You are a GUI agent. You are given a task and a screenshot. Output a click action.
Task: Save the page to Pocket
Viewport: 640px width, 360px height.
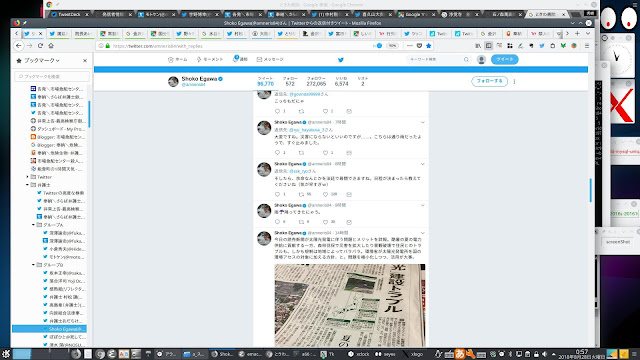click(x=419, y=46)
